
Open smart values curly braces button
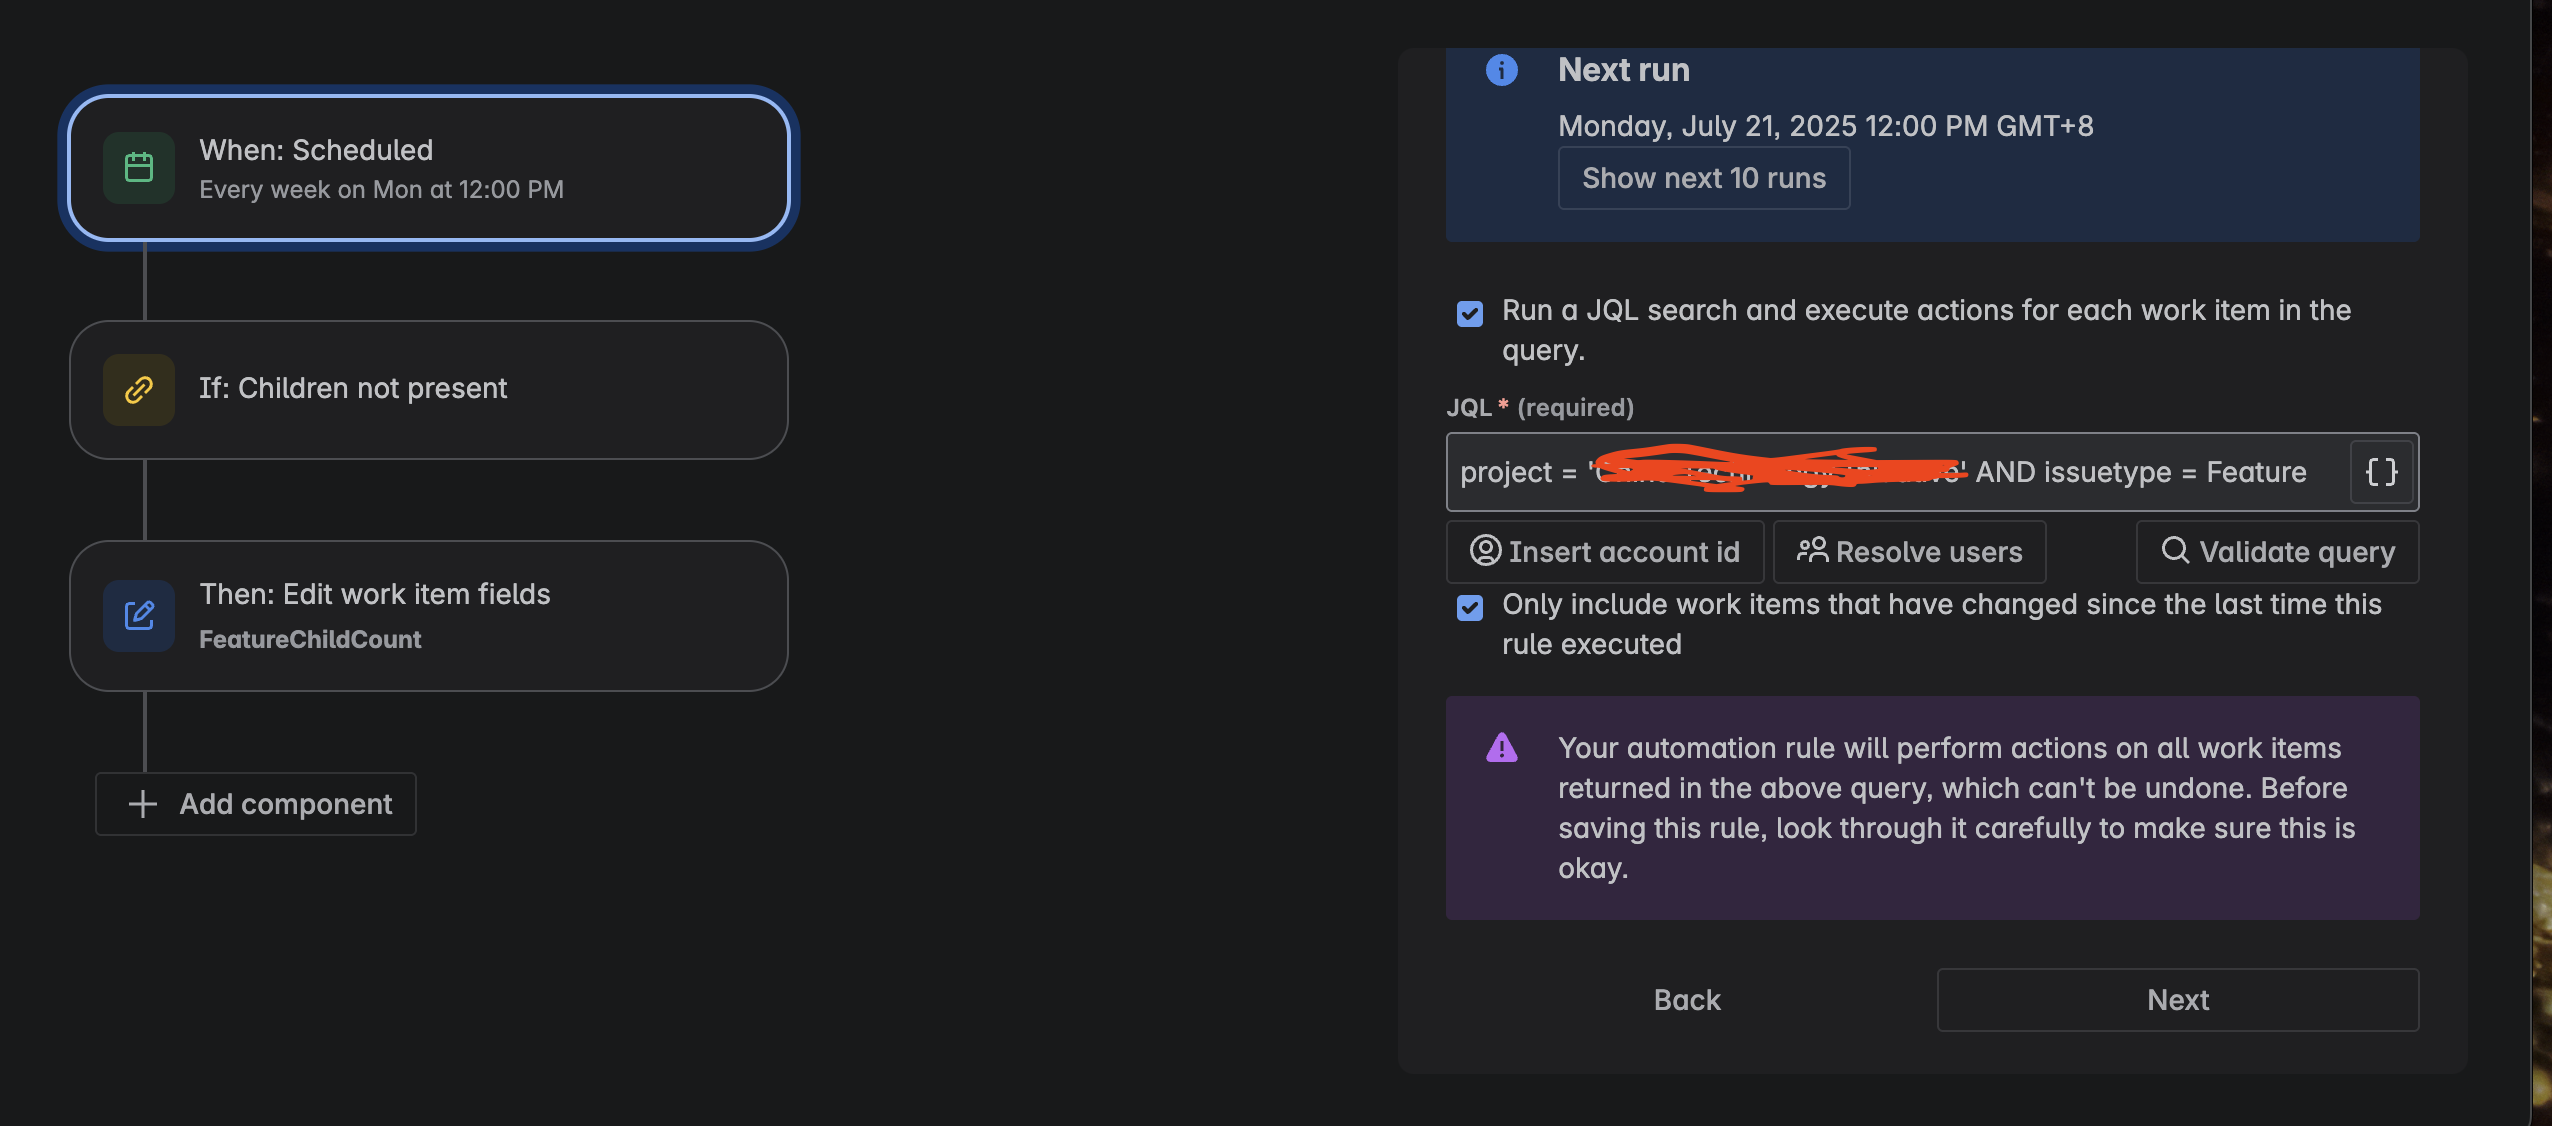[2382, 472]
